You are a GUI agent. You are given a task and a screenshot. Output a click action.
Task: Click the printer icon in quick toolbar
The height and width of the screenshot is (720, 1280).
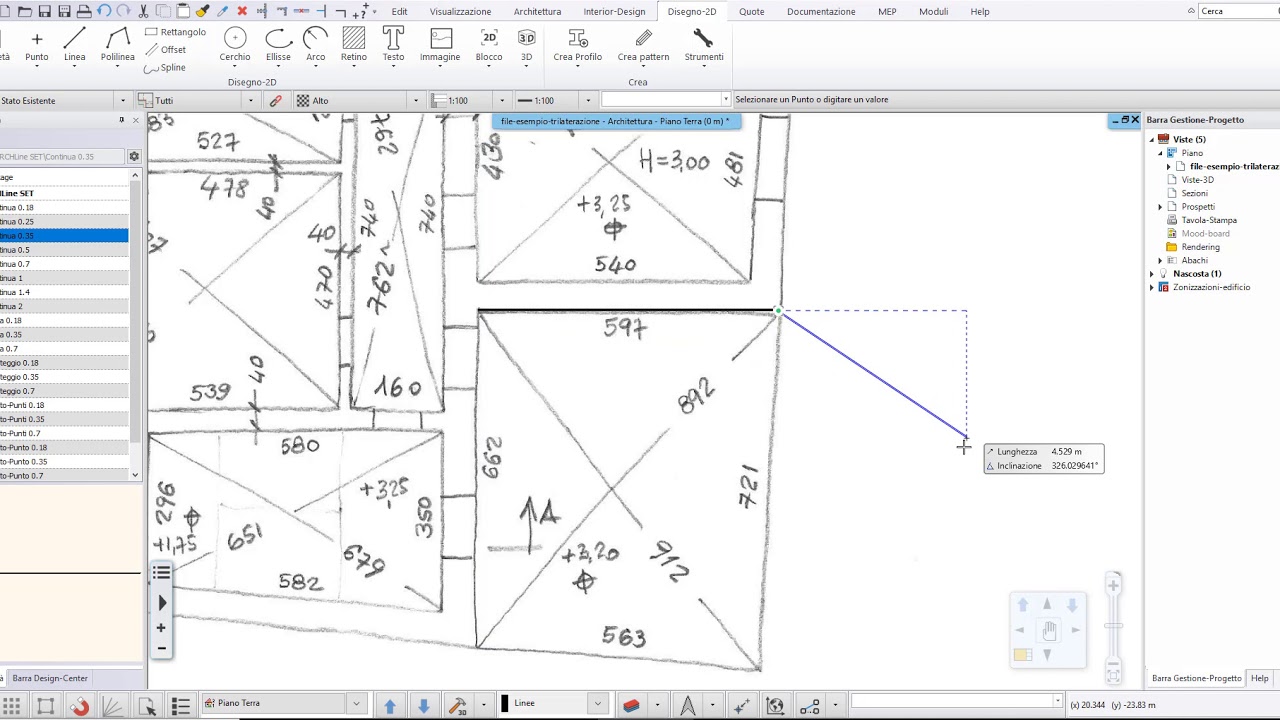click(x=84, y=11)
